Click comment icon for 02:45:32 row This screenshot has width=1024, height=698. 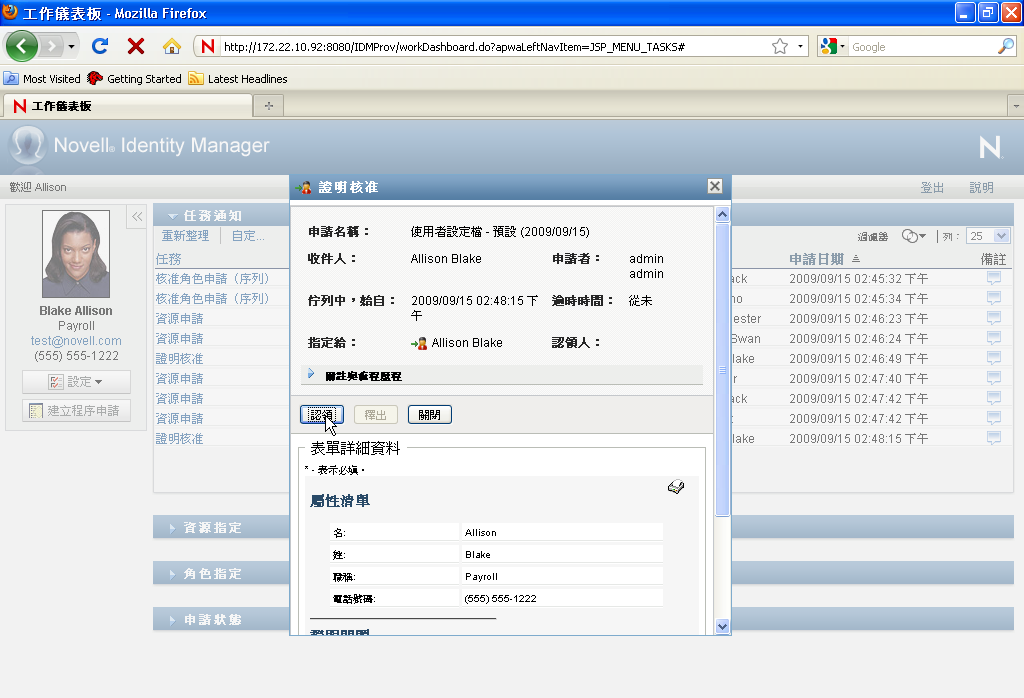coord(994,278)
